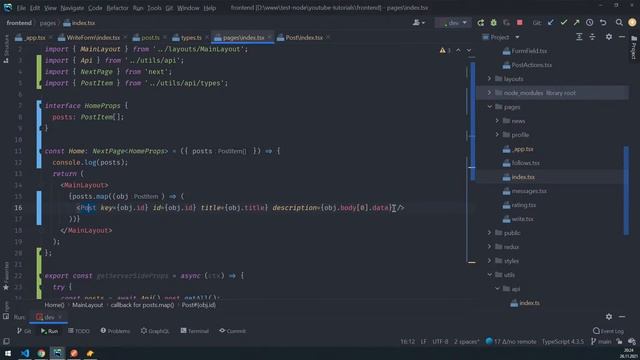Click the green Debug bug icon
This screenshot has height=360, width=640.
493,23
